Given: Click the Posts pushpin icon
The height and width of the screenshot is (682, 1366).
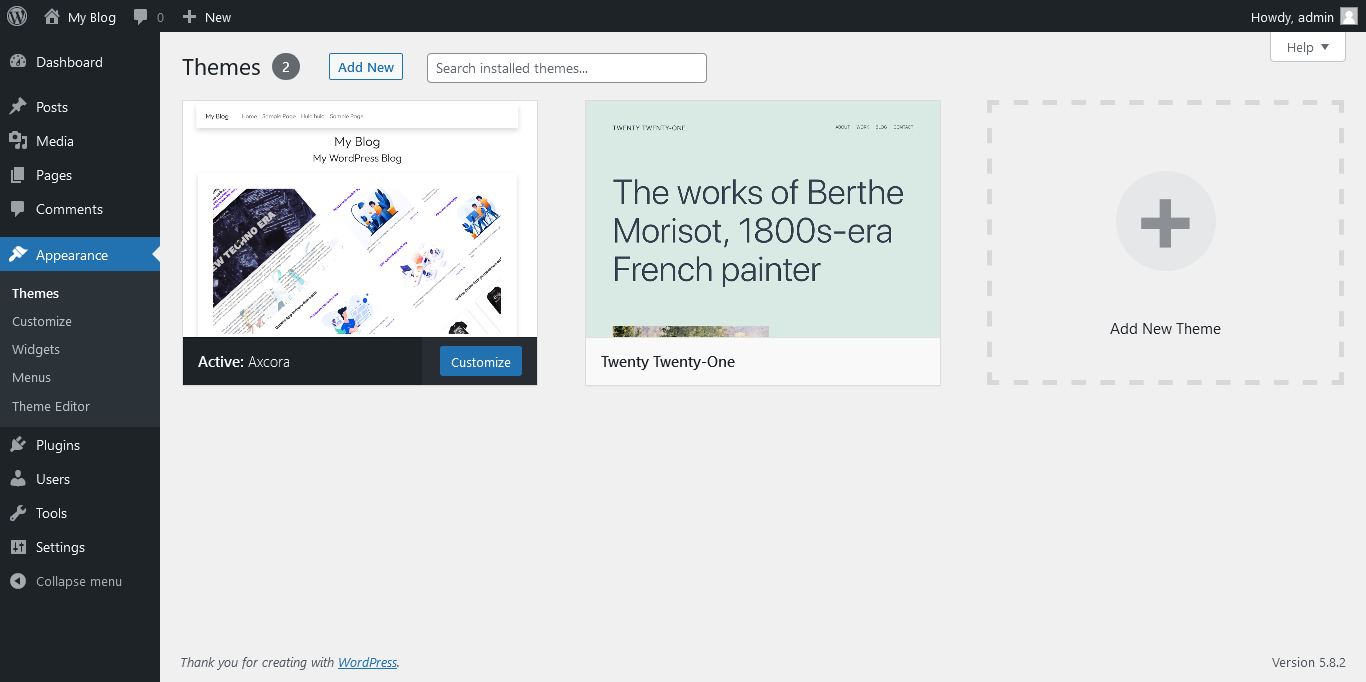Looking at the screenshot, I should pos(18,107).
